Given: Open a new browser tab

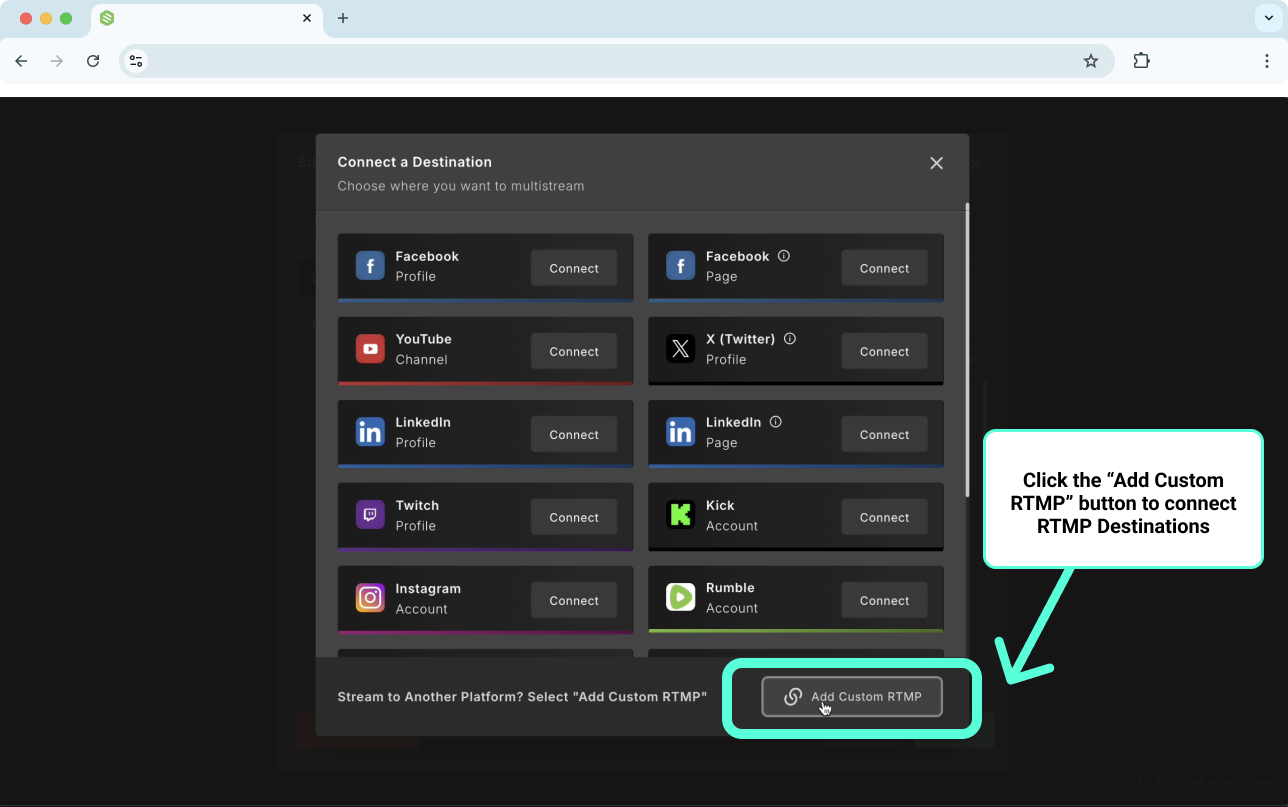Looking at the screenshot, I should click(343, 18).
